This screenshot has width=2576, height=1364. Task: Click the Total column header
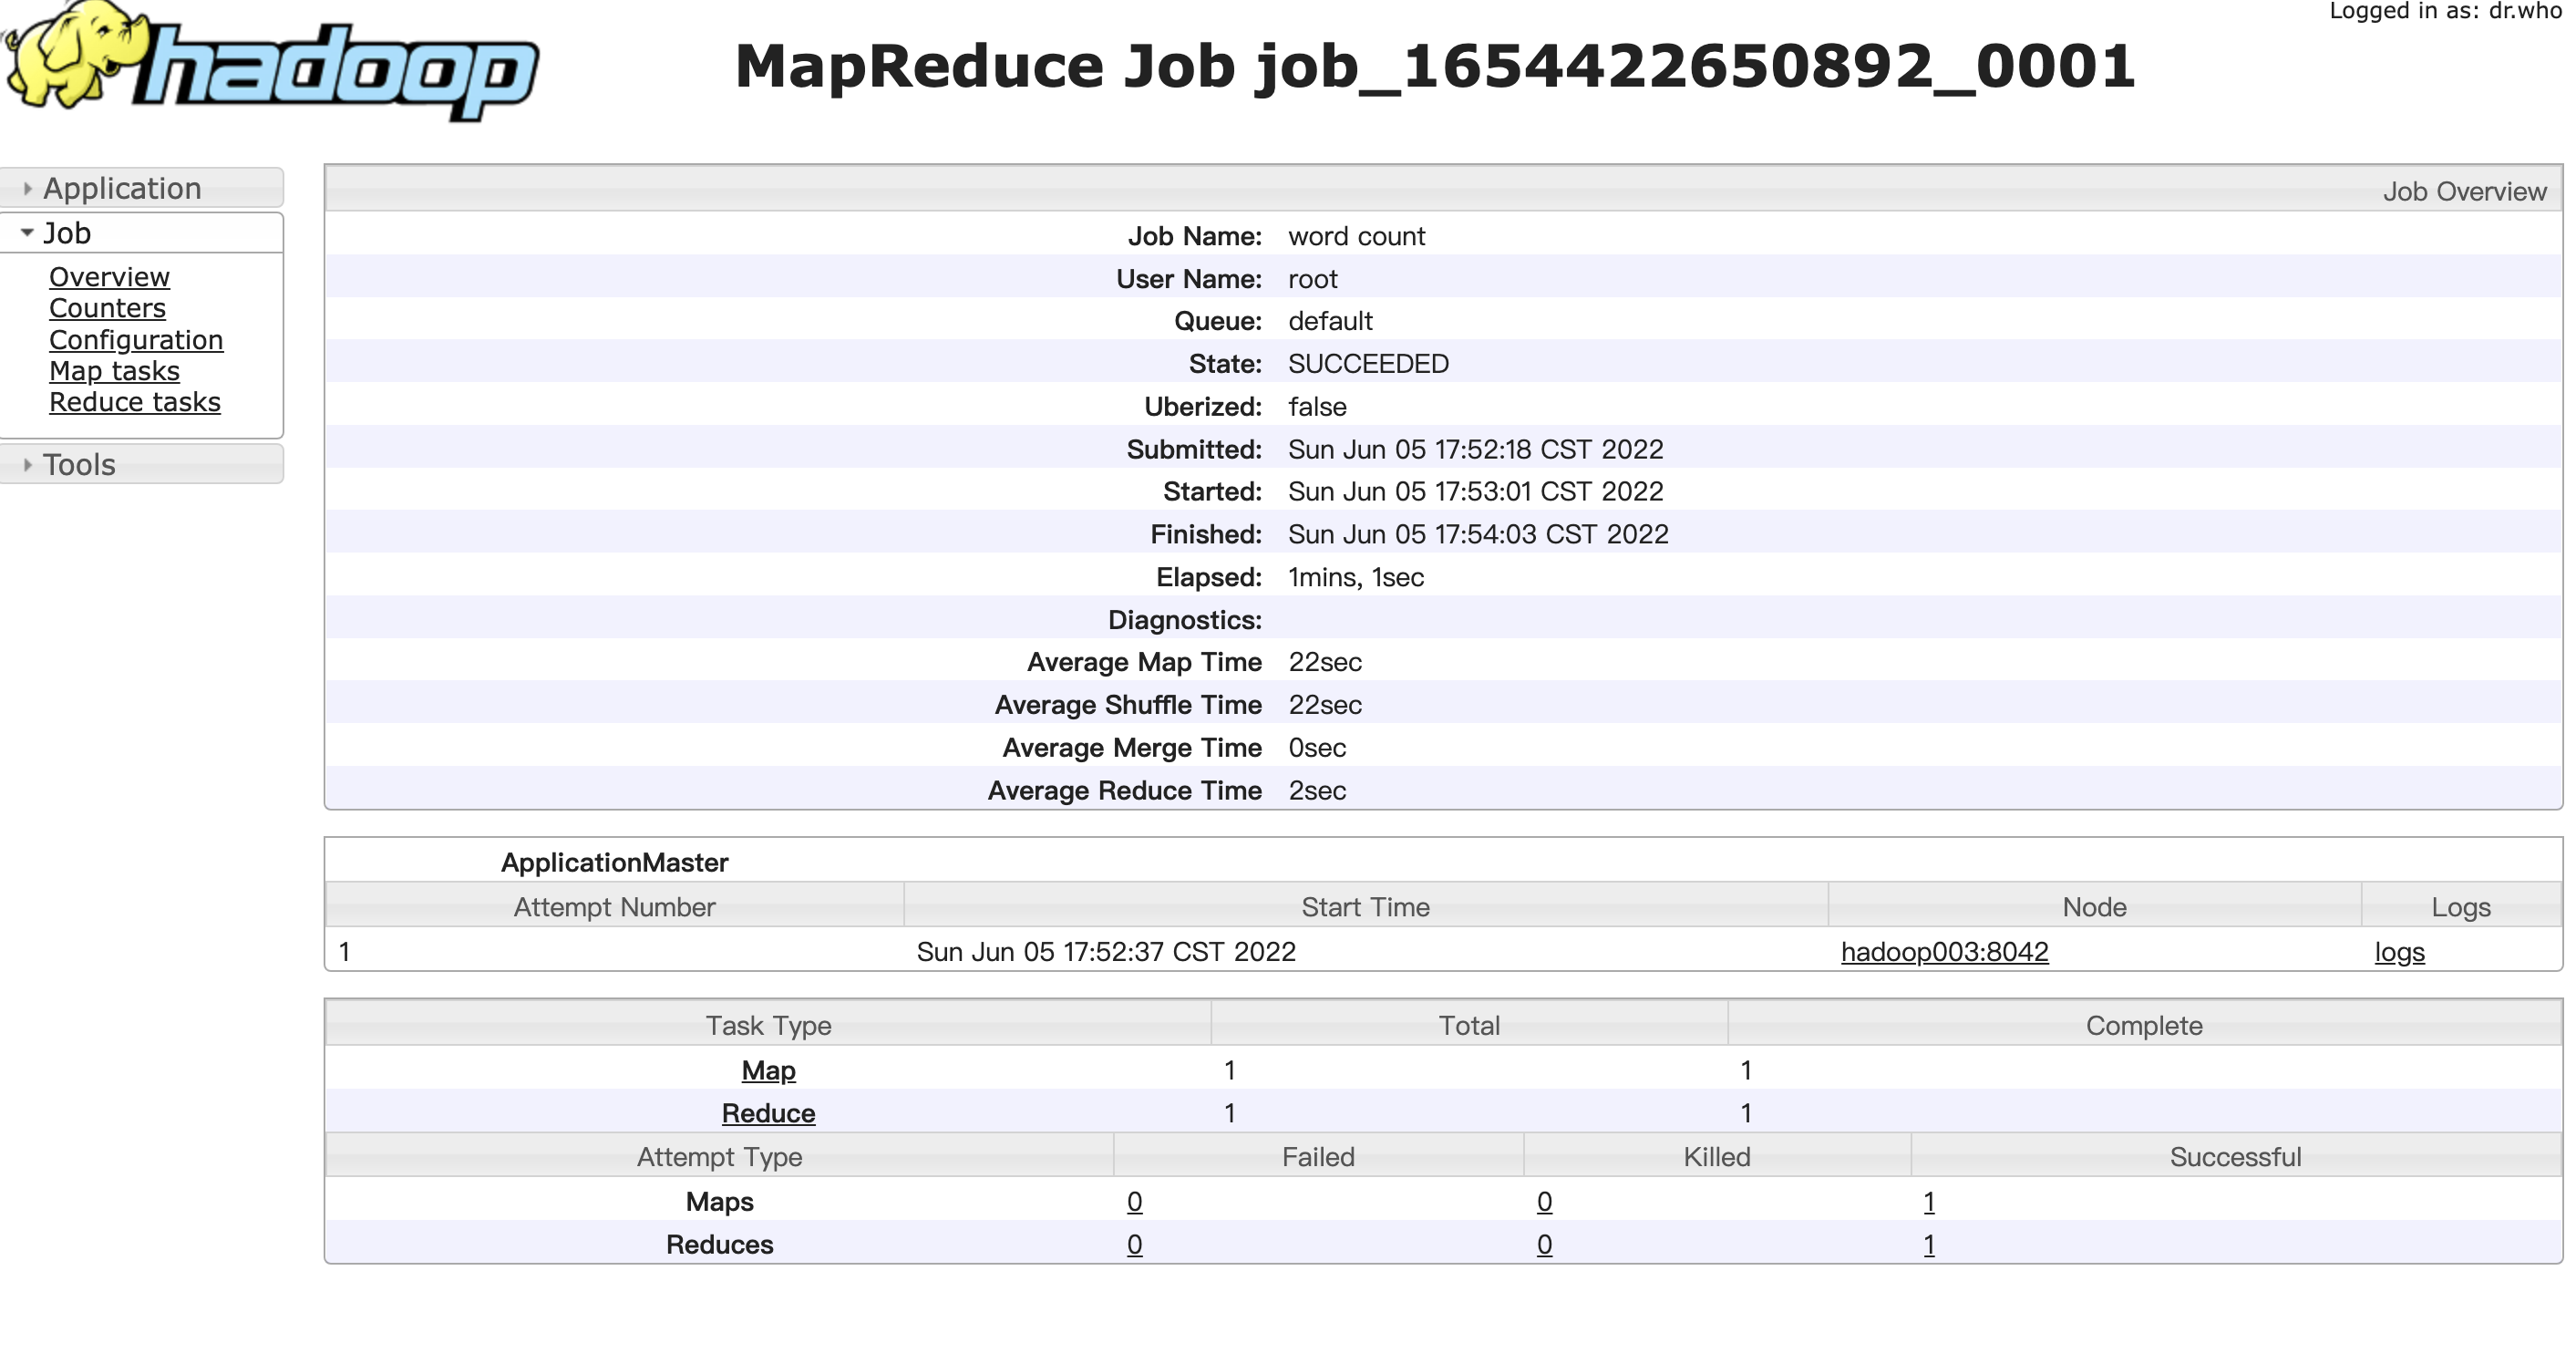pyautogui.click(x=1469, y=1025)
